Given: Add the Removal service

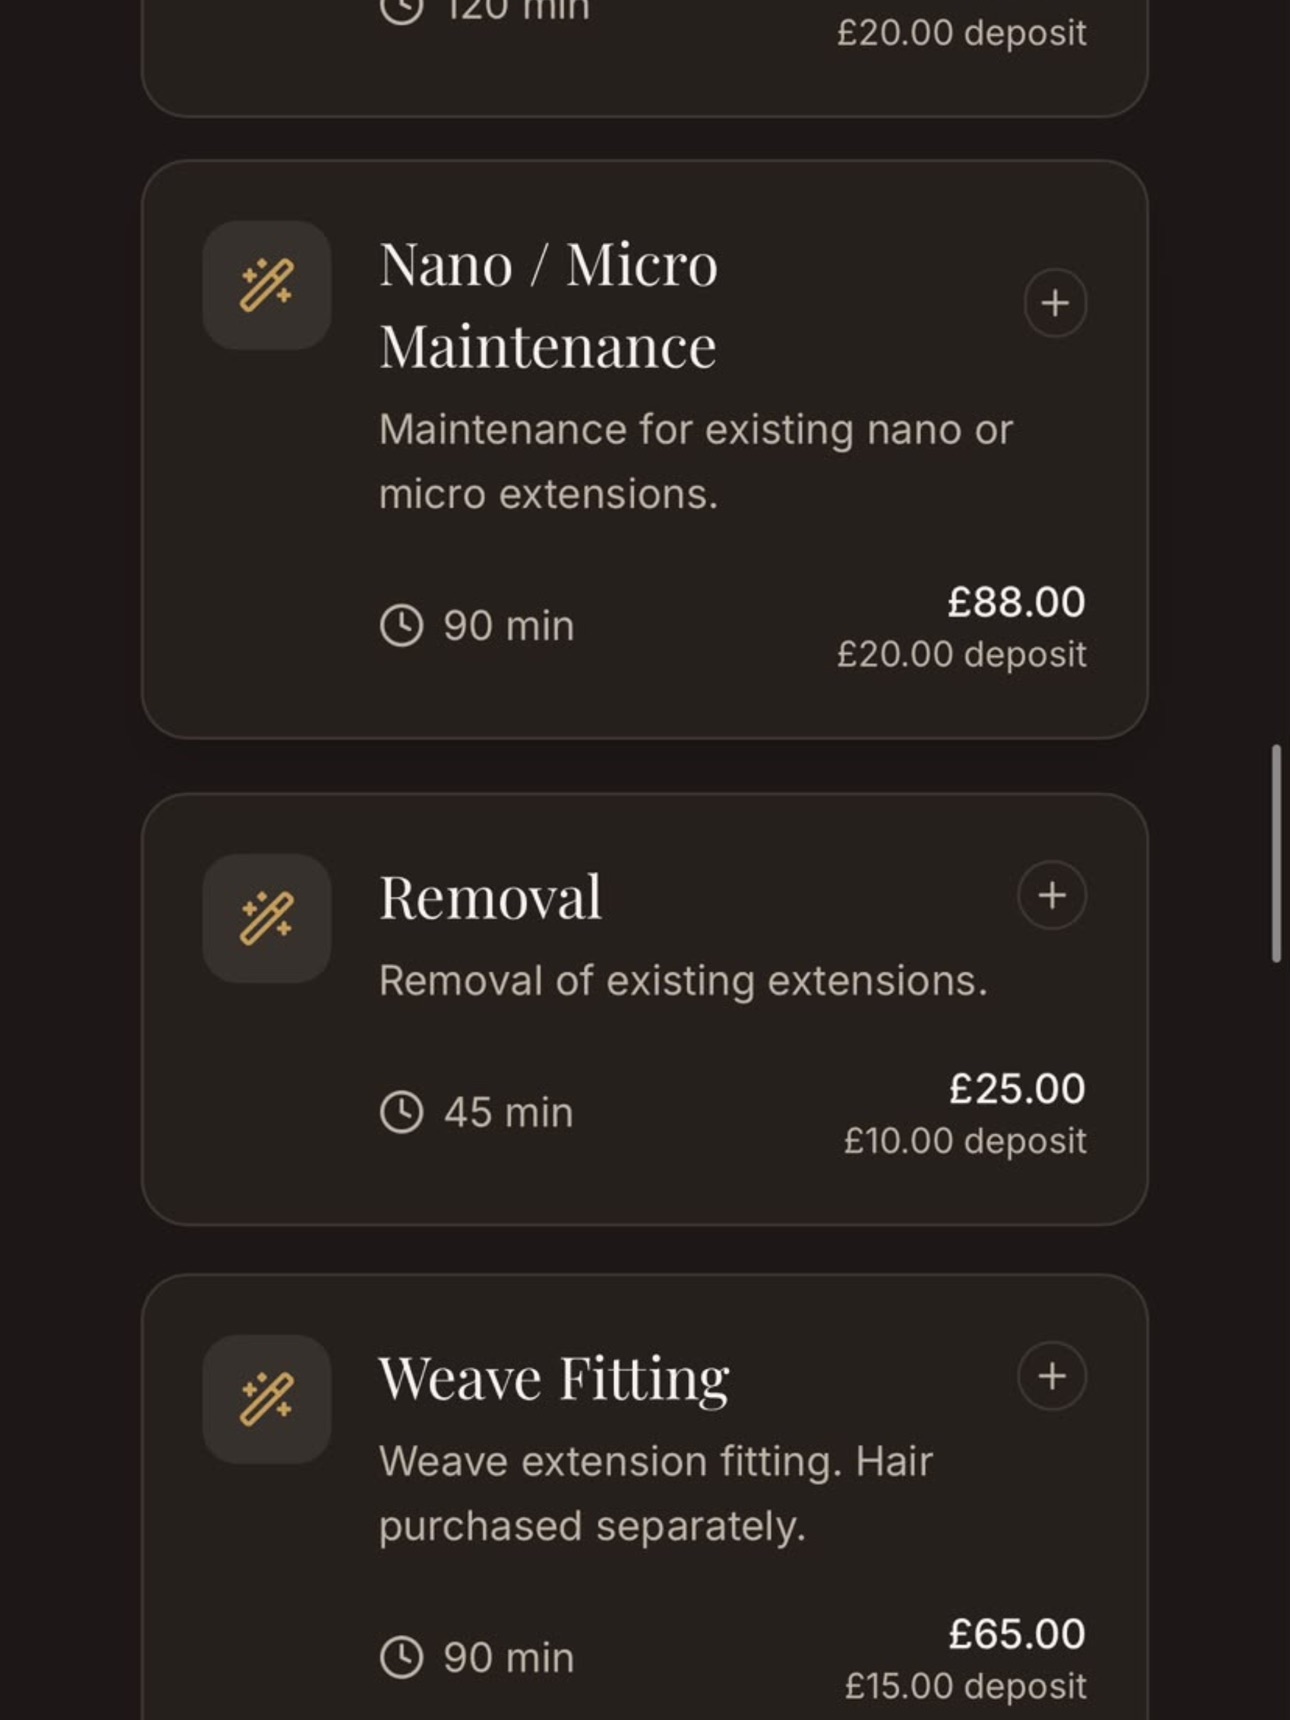Looking at the screenshot, I should (x=1052, y=895).
